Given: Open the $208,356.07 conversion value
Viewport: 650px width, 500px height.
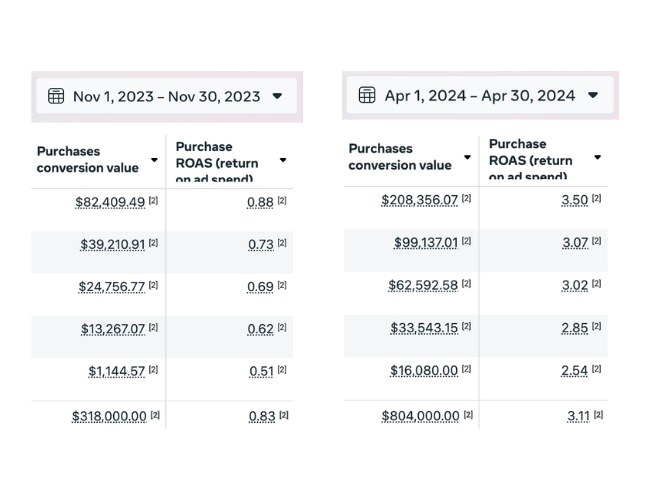Looking at the screenshot, I should [x=420, y=200].
